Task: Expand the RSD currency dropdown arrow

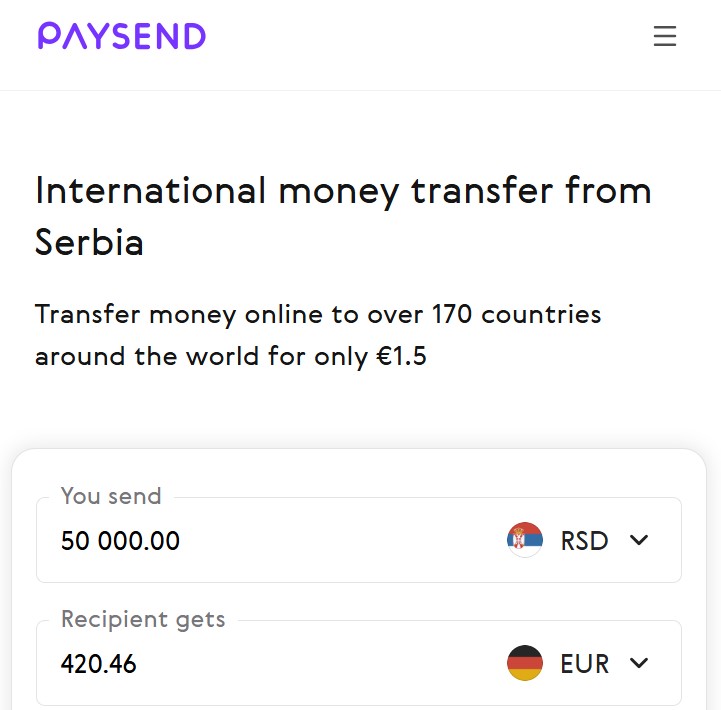Action: coord(640,541)
